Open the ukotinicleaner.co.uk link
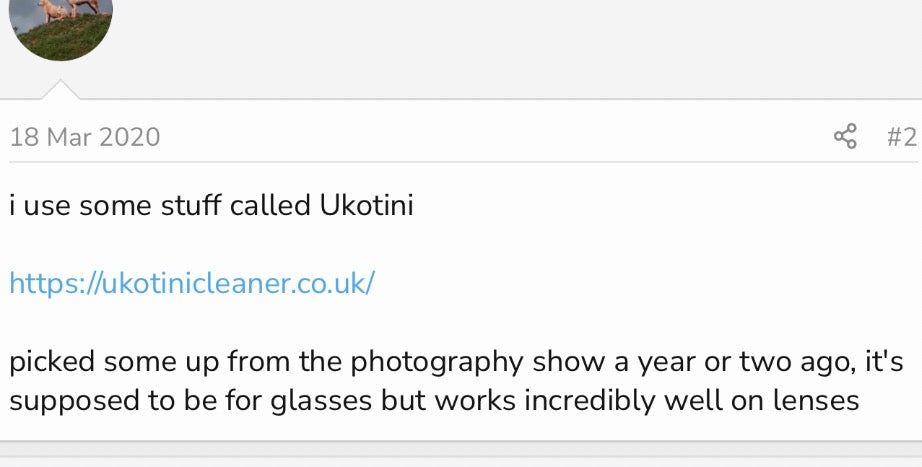The height and width of the screenshot is (467, 922). [192, 283]
